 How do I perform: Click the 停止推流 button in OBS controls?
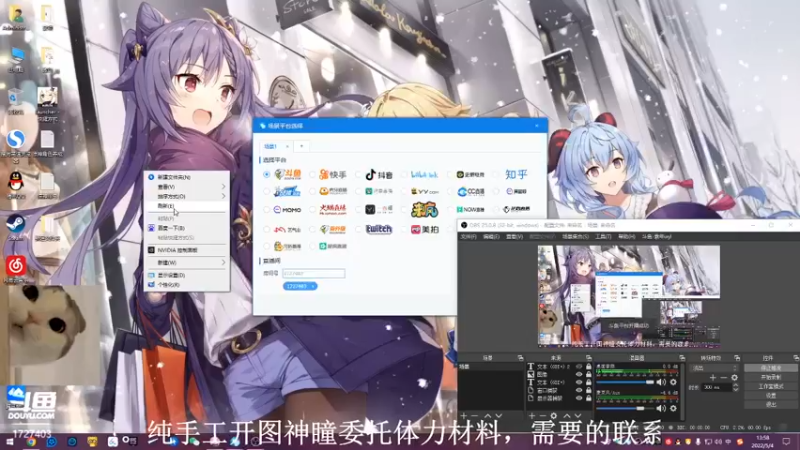click(x=771, y=368)
